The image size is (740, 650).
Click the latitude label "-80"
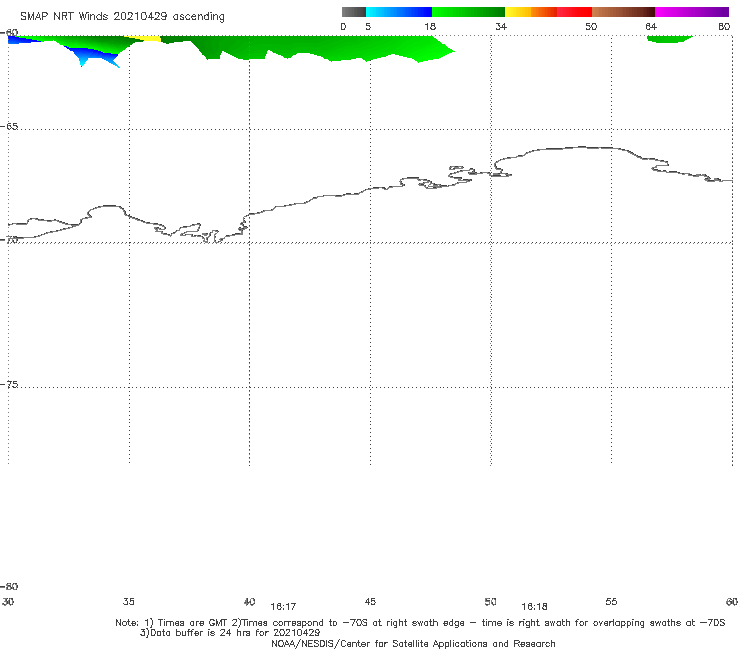coord(9,586)
